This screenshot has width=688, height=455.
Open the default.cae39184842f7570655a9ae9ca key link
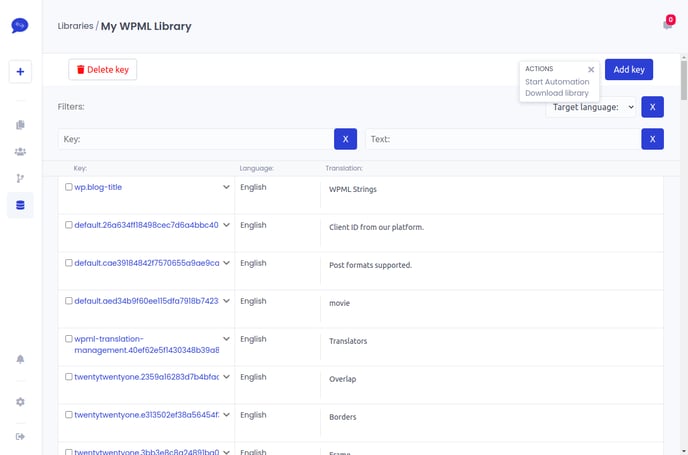(x=147, y=263)
